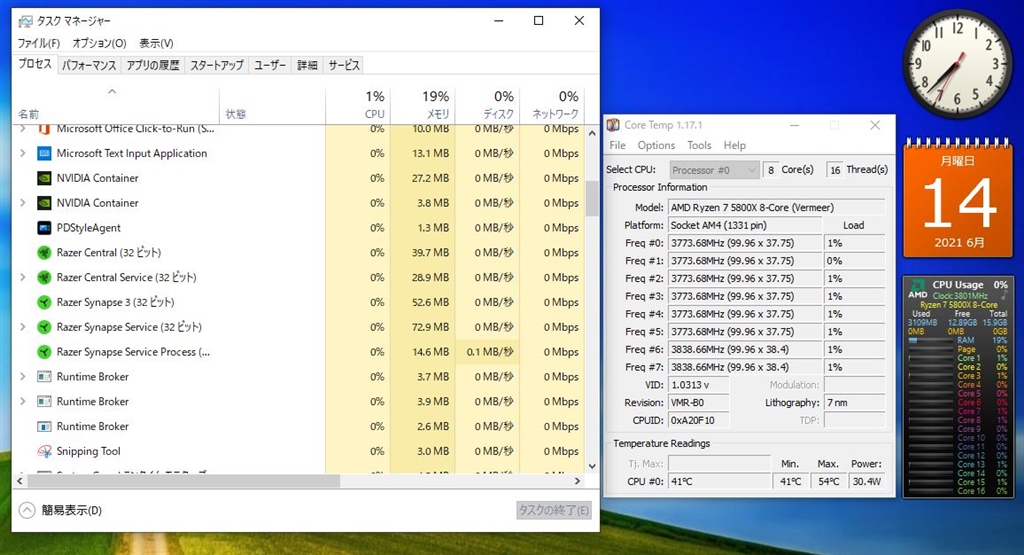Open Core Temp Tools menu
Screen dimensions: 1024x555
699,145
